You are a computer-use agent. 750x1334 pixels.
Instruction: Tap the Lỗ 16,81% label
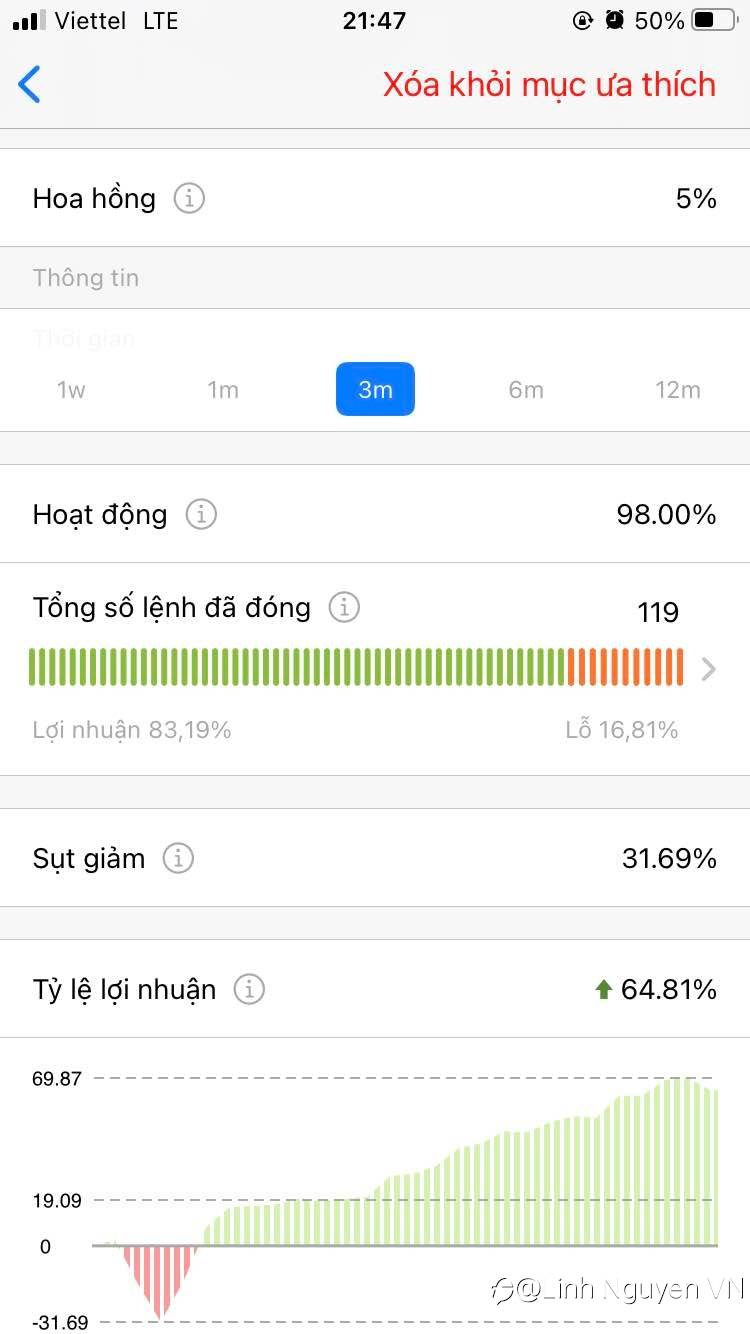pyautogui.click(x=621, y=730)
